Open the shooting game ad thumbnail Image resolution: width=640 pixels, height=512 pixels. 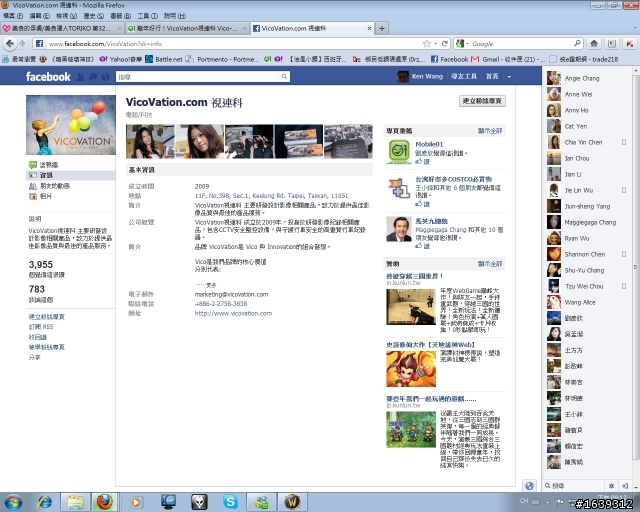click(411, 307)
